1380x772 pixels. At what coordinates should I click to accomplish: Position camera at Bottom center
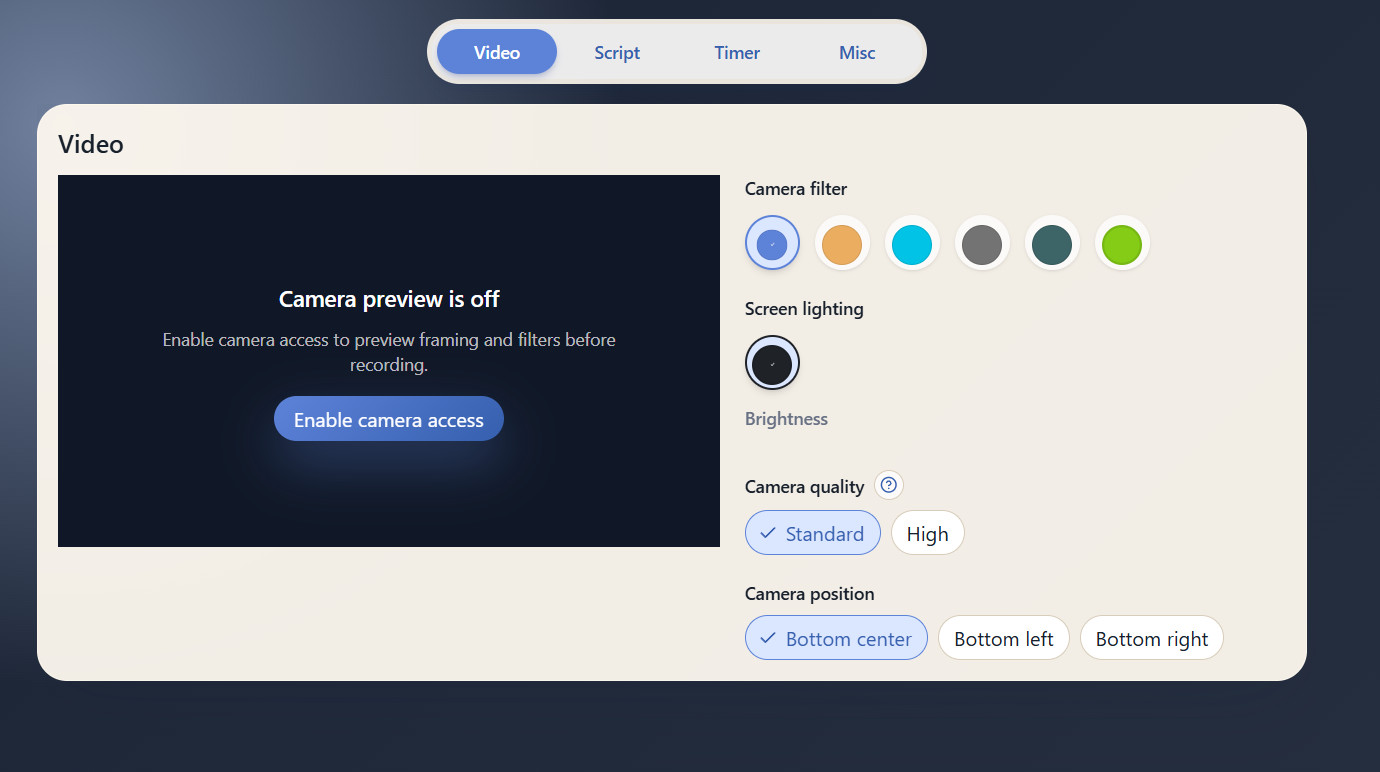[x=836, y=638]
